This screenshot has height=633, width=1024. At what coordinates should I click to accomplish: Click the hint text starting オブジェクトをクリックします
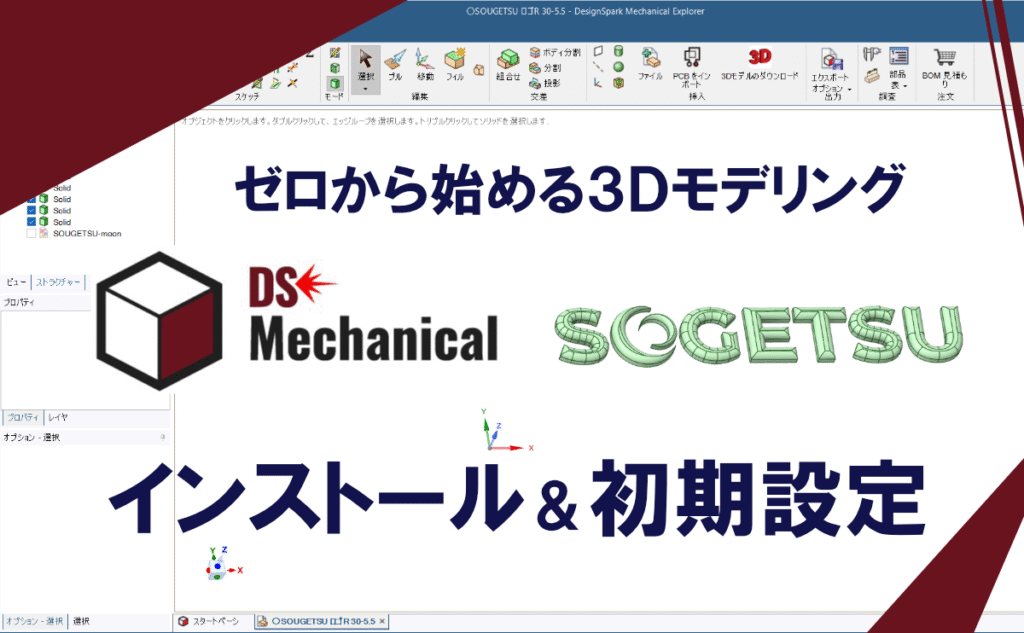(364, 121)
